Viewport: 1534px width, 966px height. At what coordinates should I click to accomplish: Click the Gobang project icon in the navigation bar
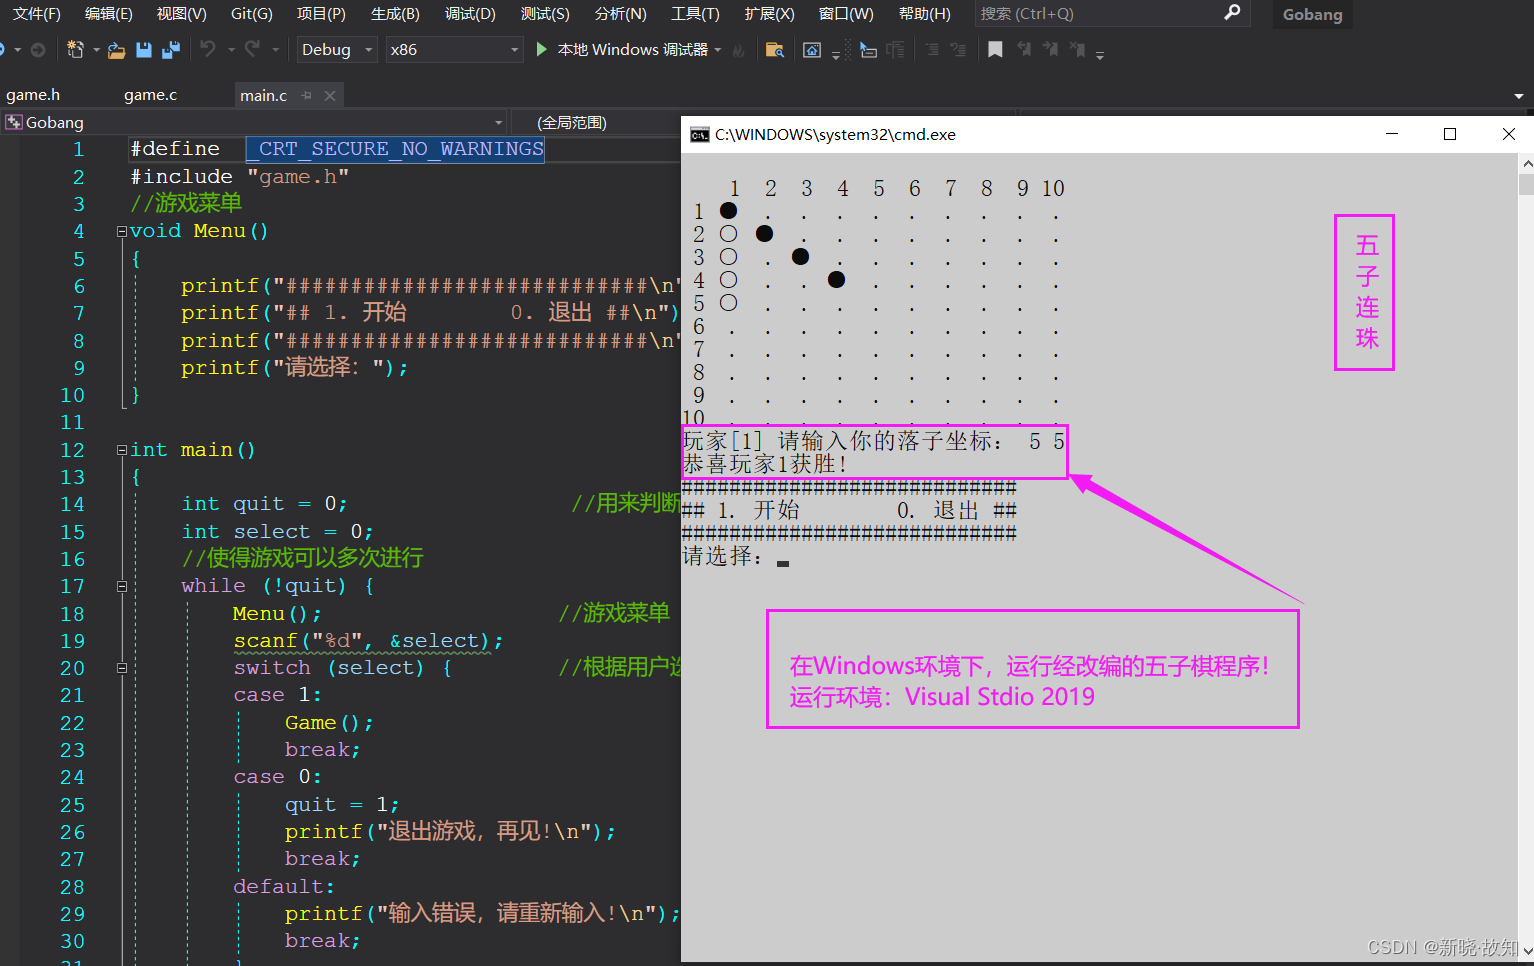point(14,122)
